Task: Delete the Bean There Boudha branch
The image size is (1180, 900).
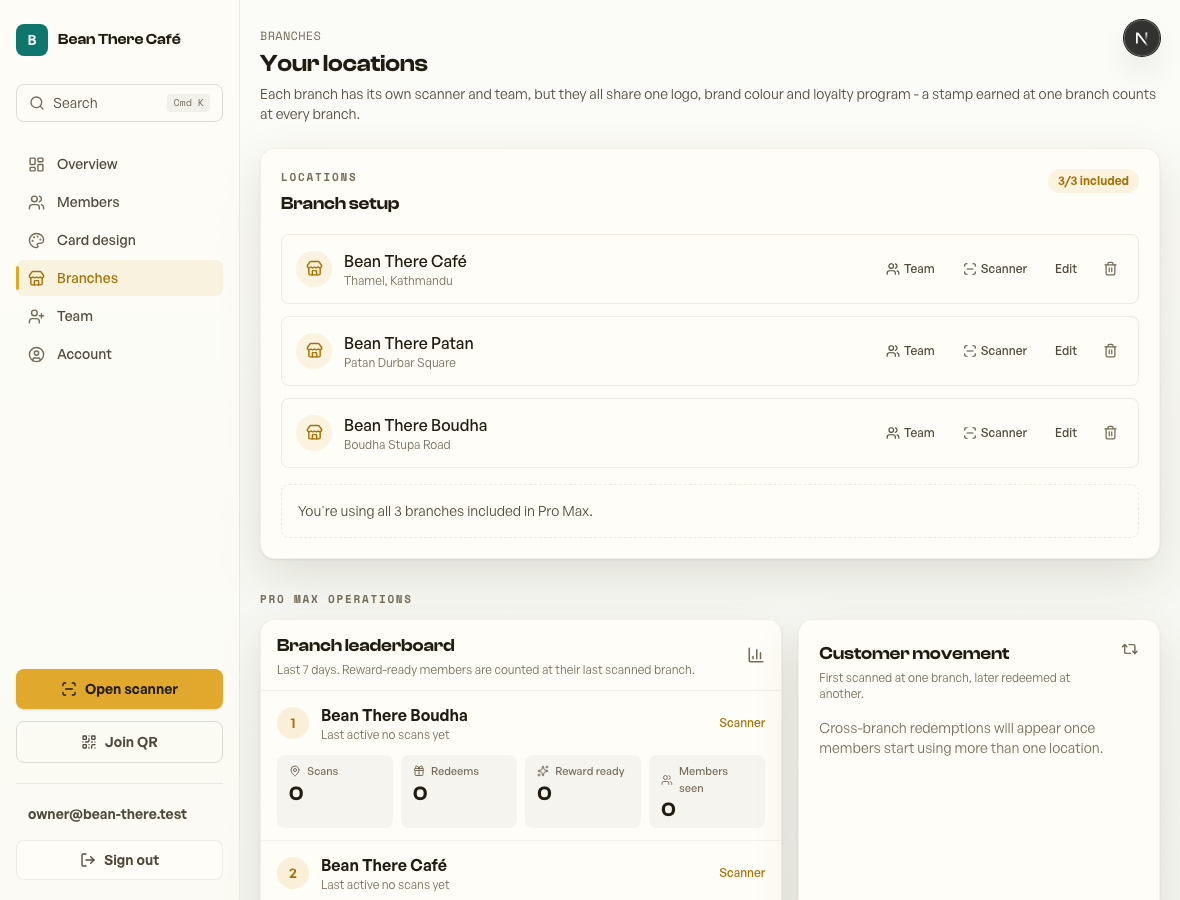Action: coord(1110,433)
